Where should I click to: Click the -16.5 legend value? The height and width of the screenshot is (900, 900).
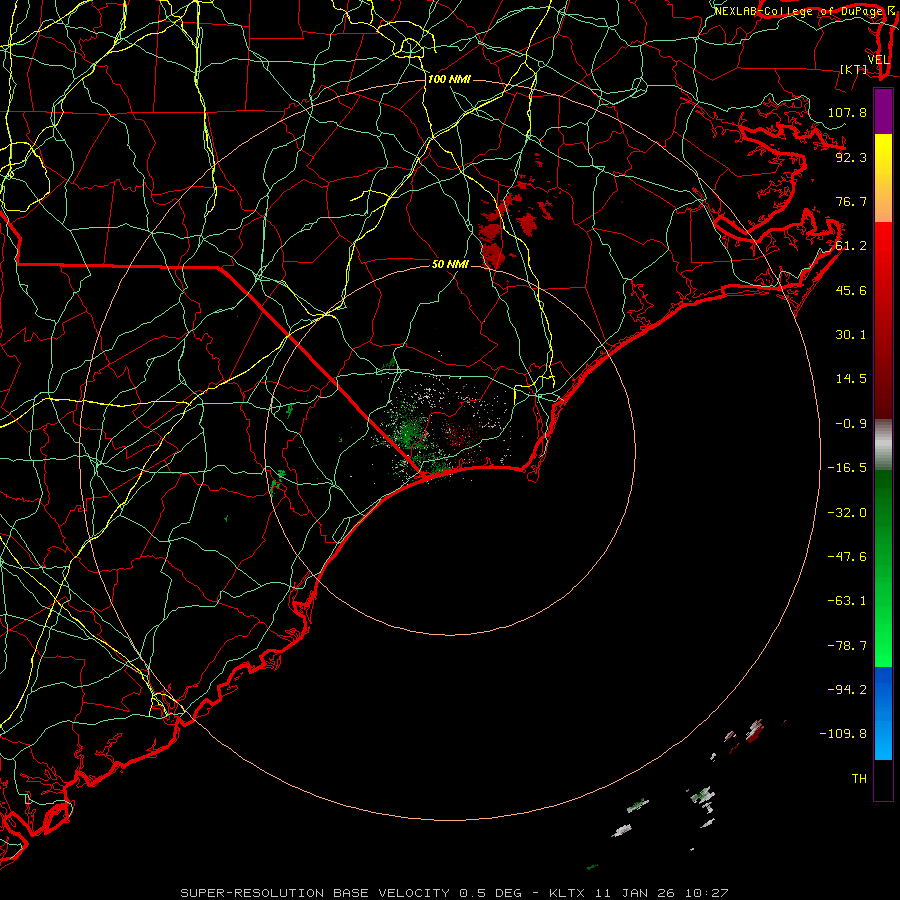(847, 468)
